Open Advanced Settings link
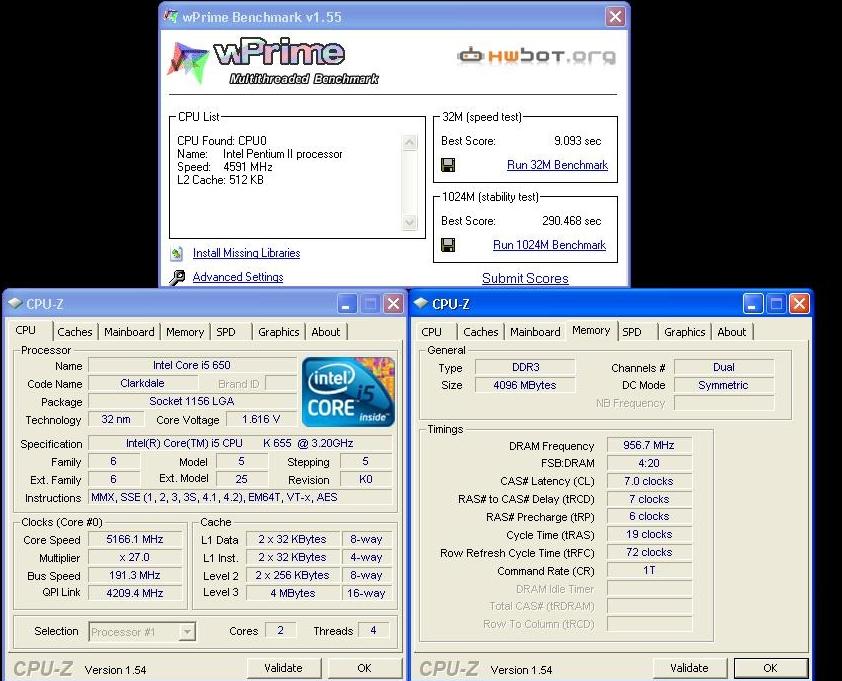842x681 pixels. coord(238,277)
